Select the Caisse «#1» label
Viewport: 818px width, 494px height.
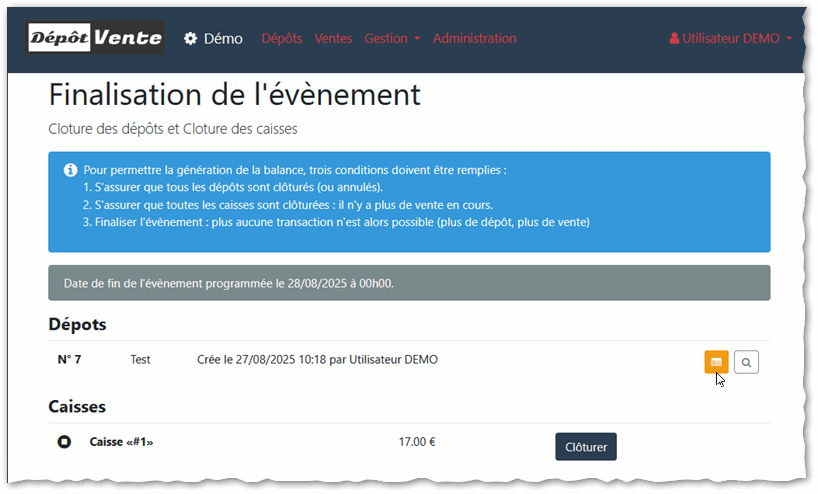pyautogui.click(x=121, y=442)
